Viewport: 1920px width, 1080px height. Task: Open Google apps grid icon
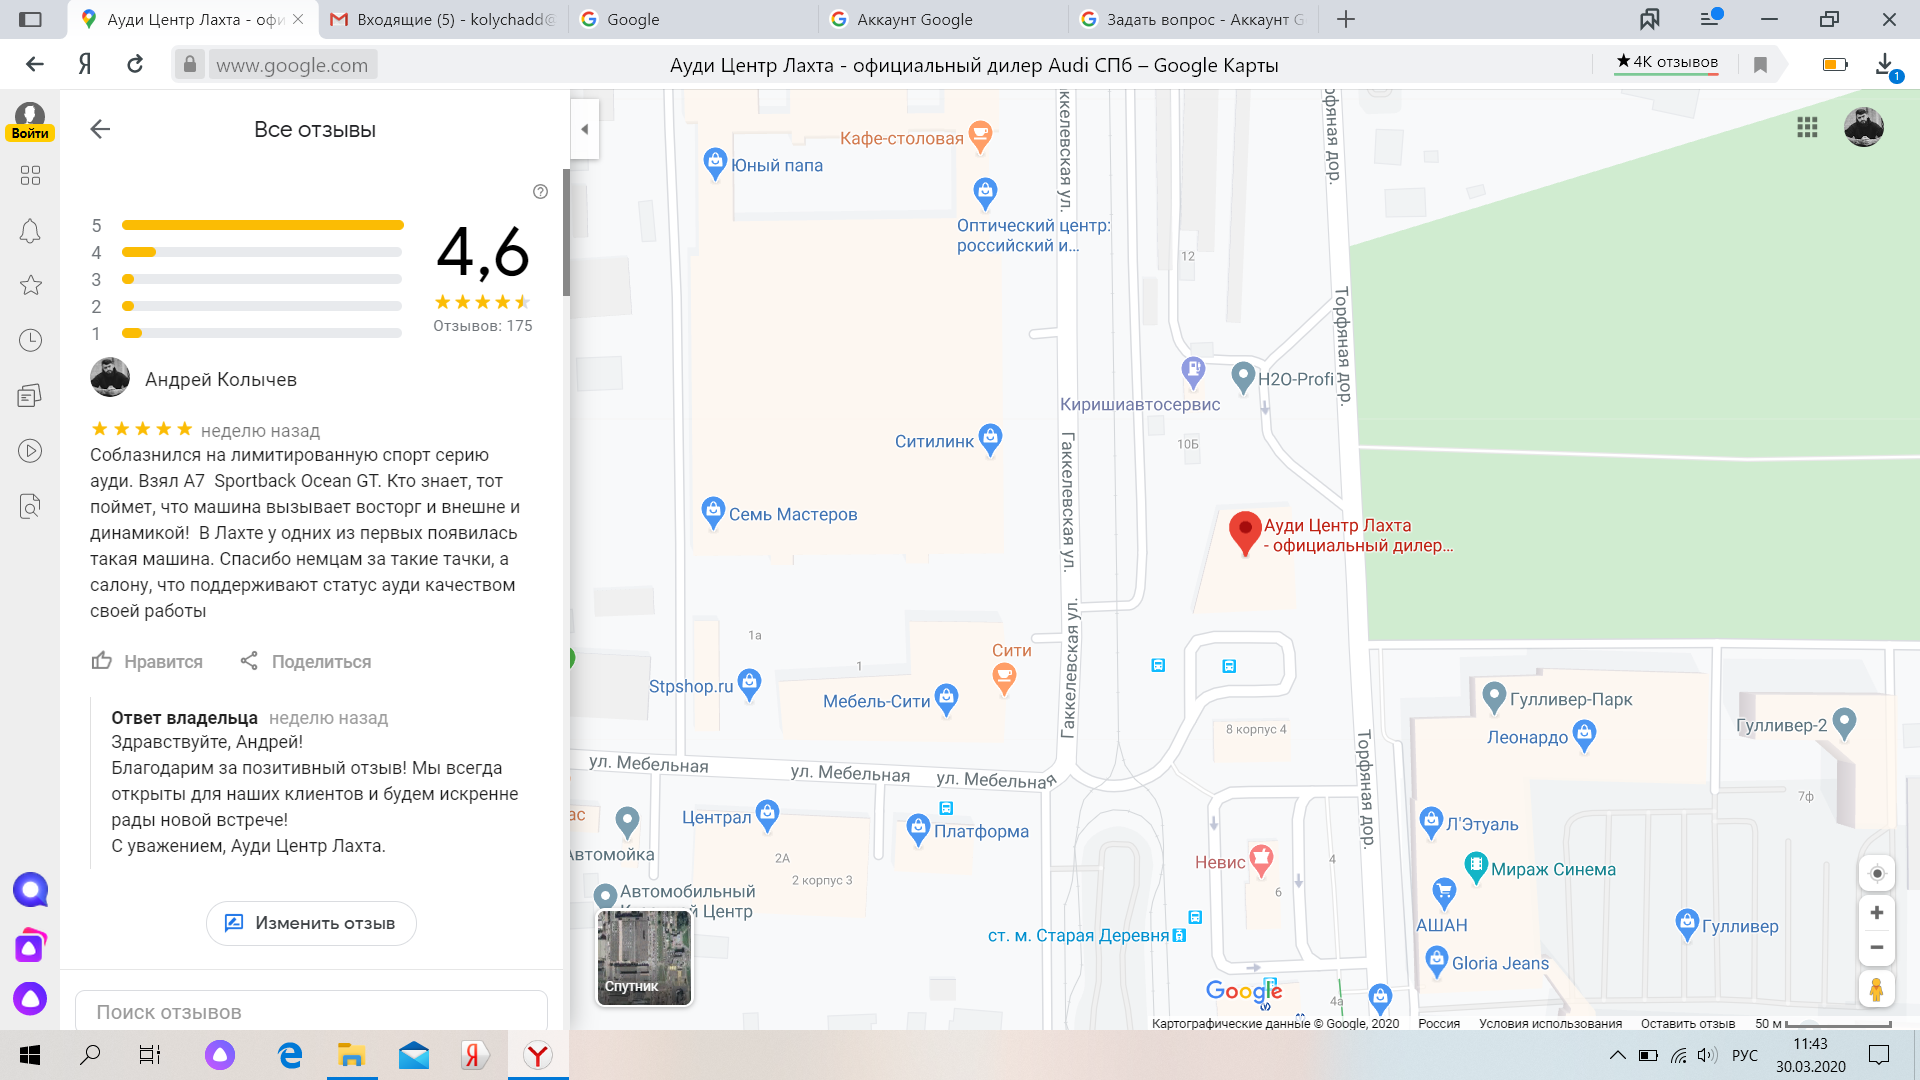click(1807, 127)
